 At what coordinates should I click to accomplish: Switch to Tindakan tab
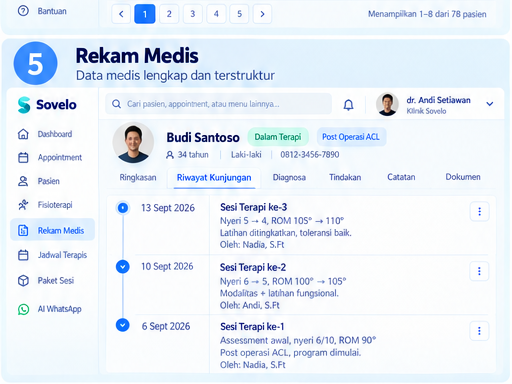pos(345,177)
